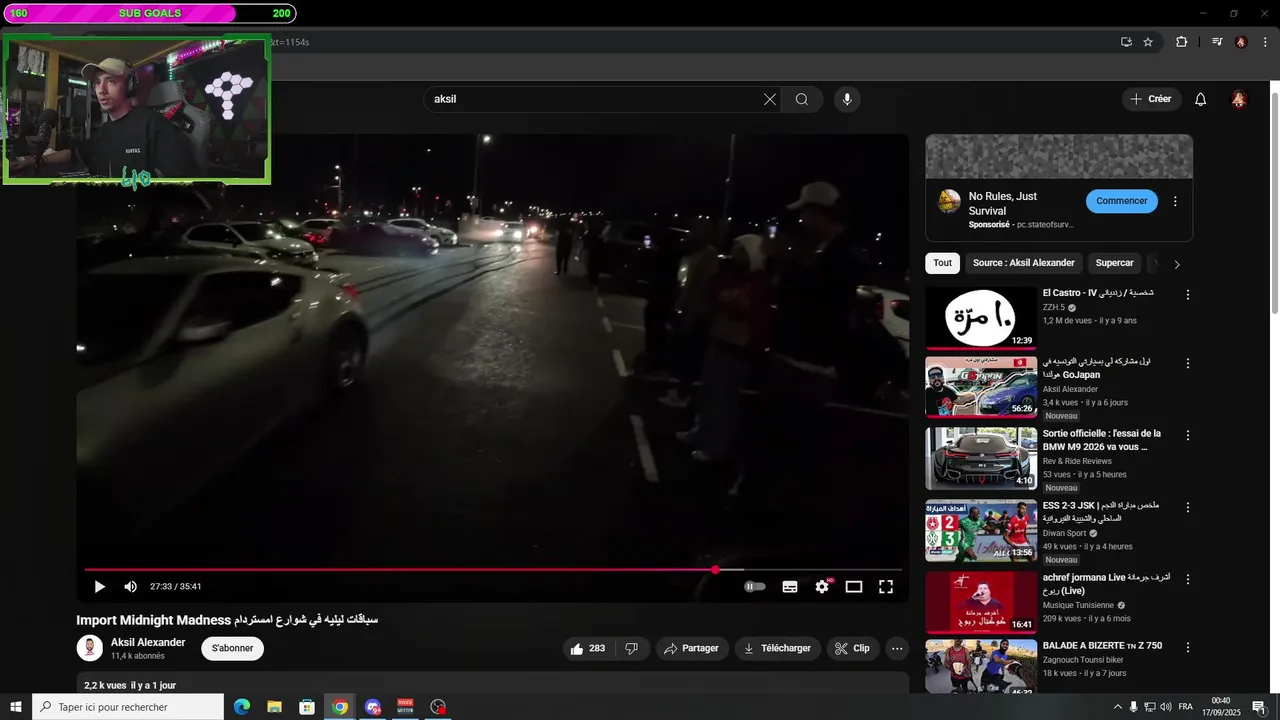This screenshot has height=720, width=1280.
Task: Bookmark this page with the star
Action: click(1148, 42)
